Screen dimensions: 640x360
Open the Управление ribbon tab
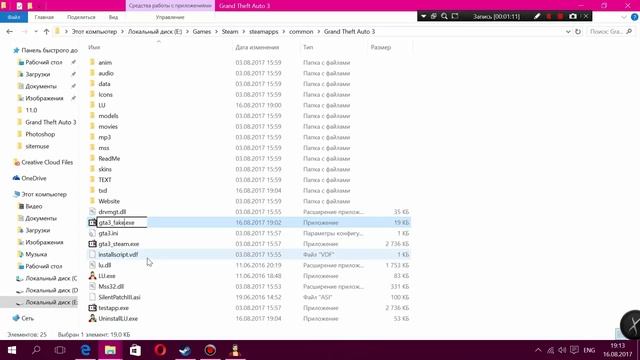[170, 17]
